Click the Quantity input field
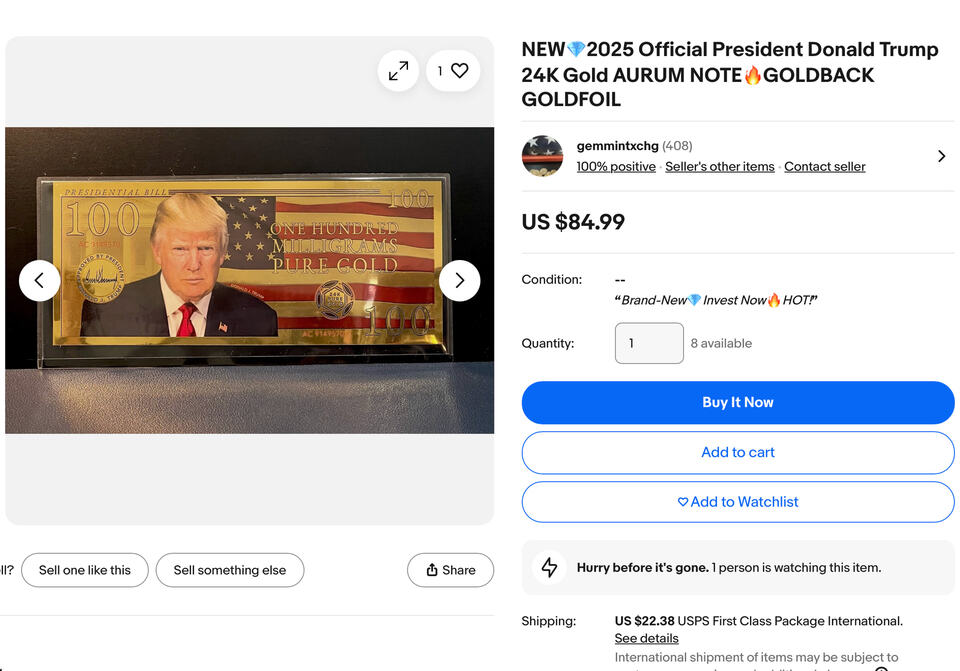The image size is (960, 671). point(649,343)
